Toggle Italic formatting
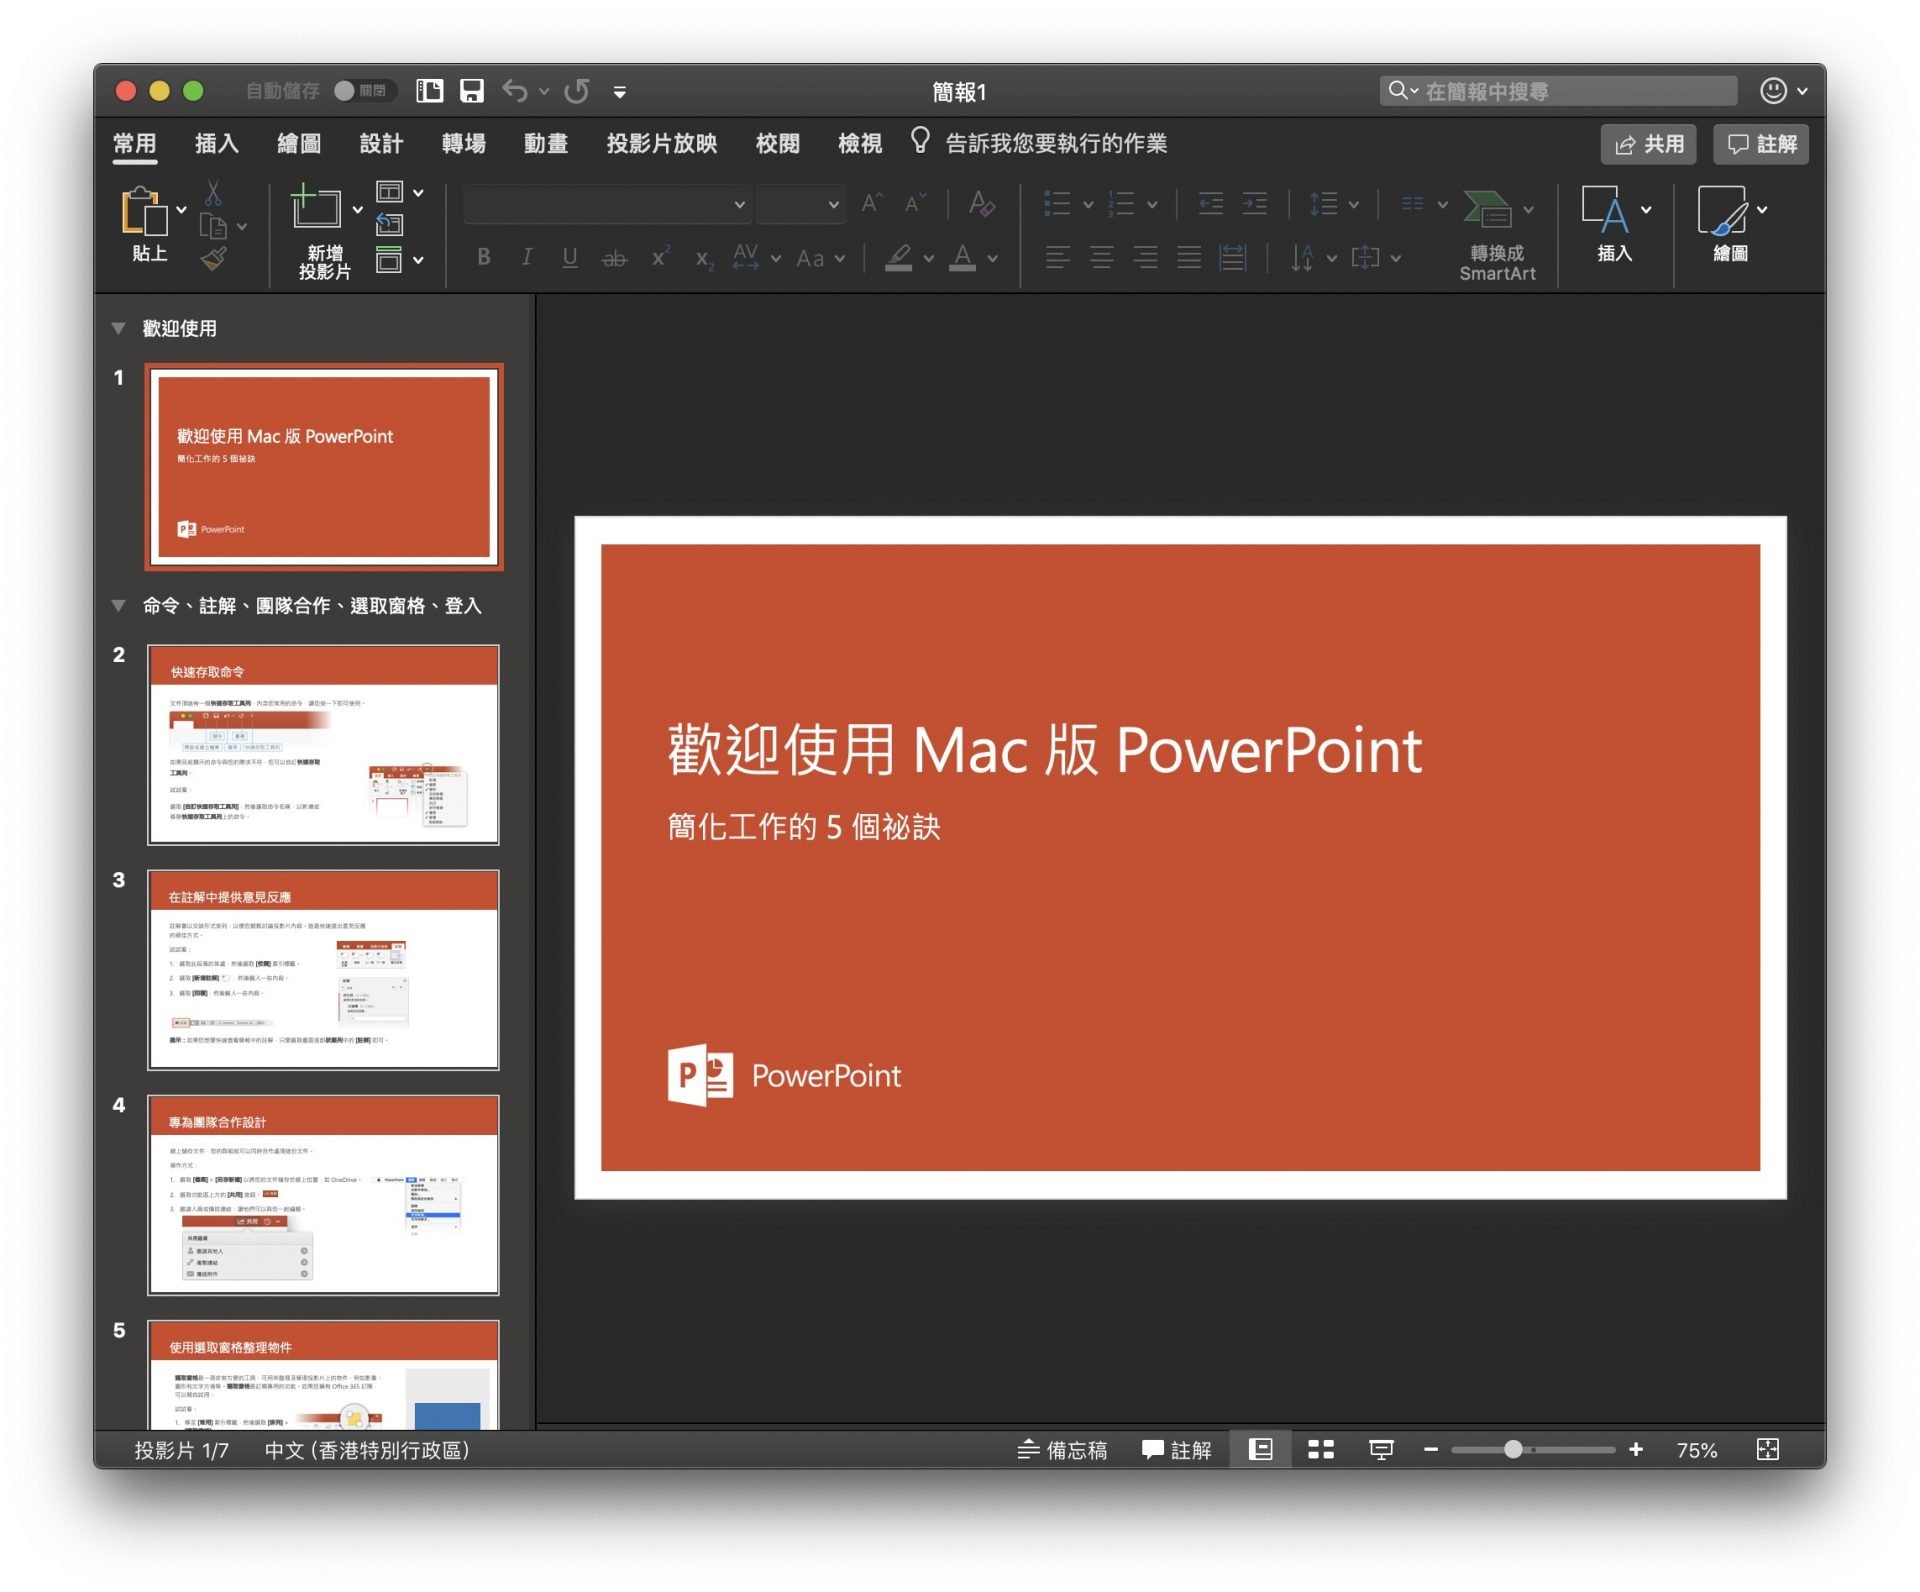The image size is (1920, 1592). [527, 257]
